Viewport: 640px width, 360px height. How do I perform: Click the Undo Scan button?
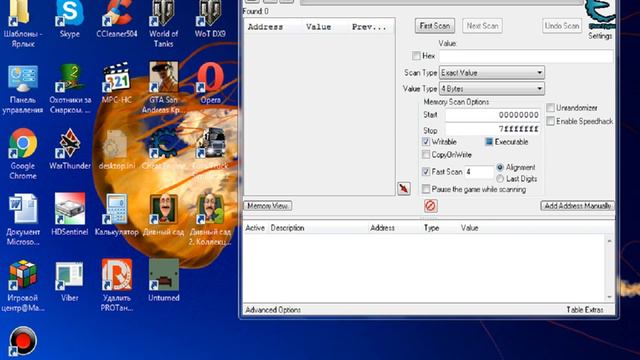tap(562, 26)
